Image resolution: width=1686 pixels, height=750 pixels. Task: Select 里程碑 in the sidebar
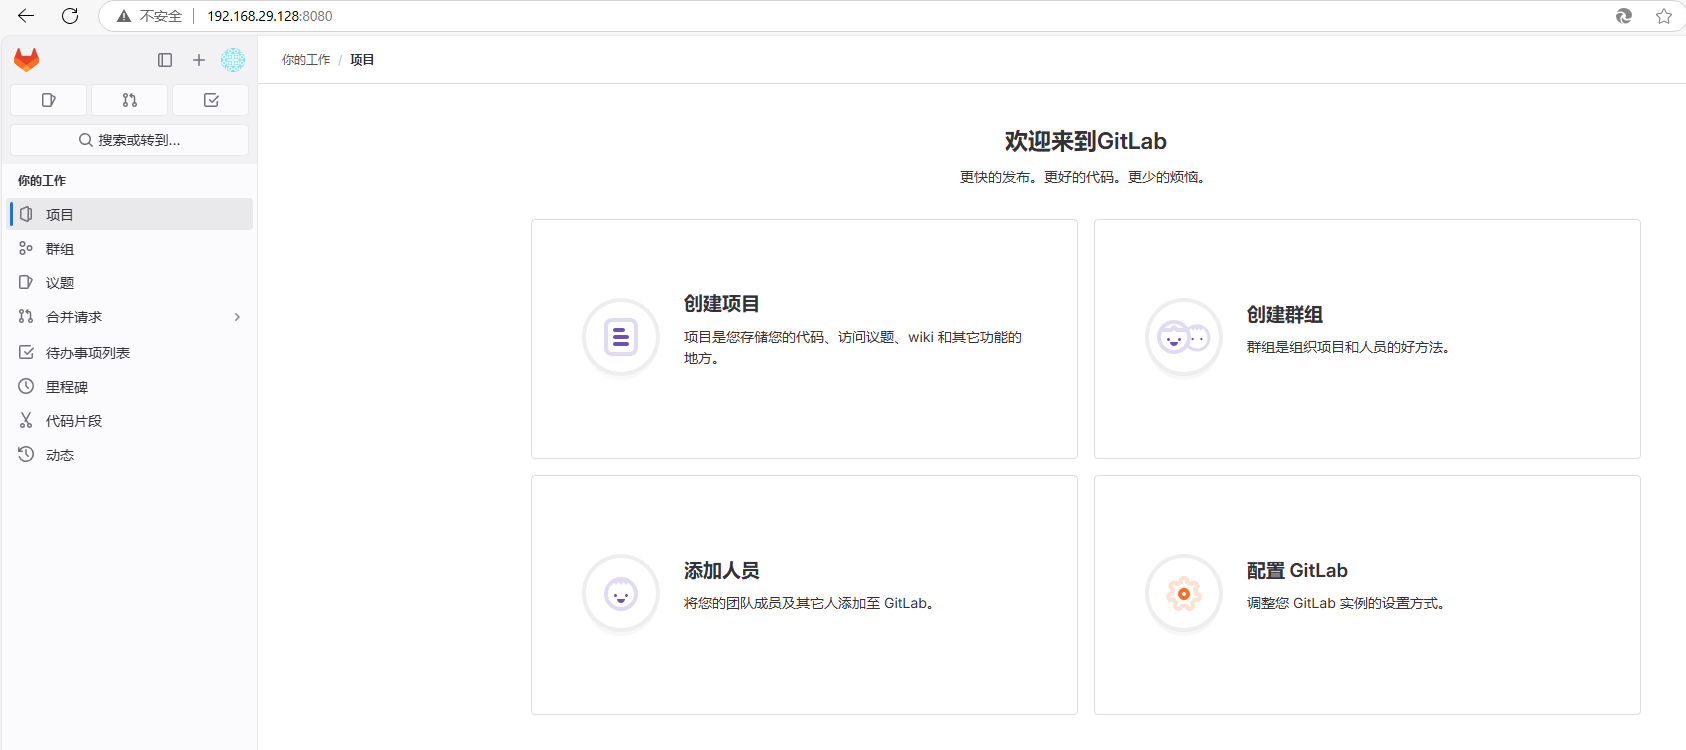(x=131, y=387)
